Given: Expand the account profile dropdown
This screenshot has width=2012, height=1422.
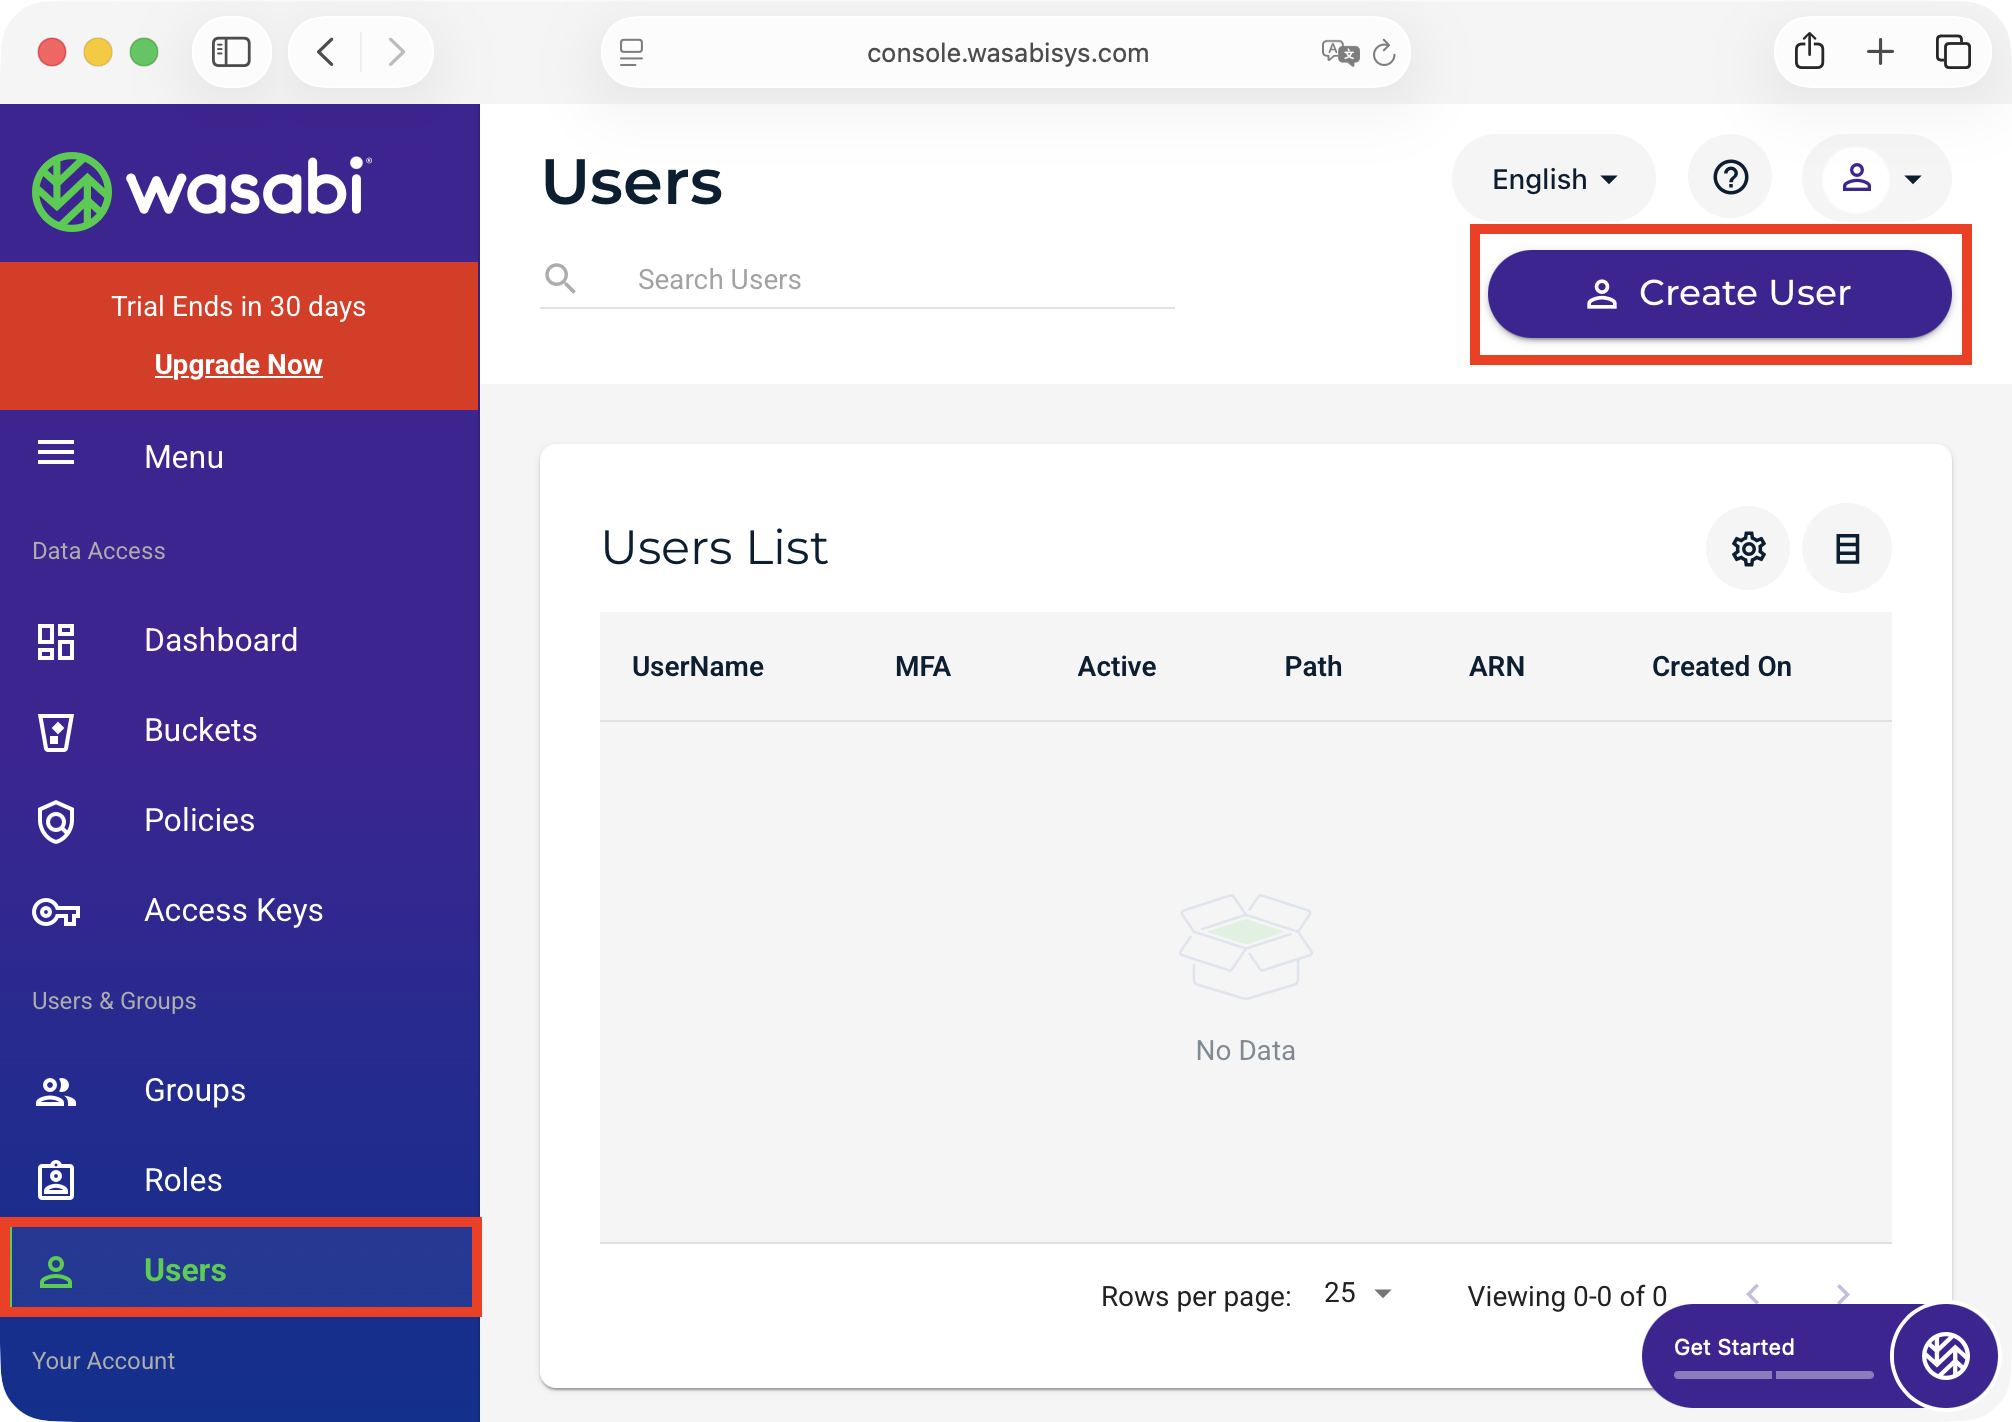Looking at the screenshot, I should [1876, 179].
